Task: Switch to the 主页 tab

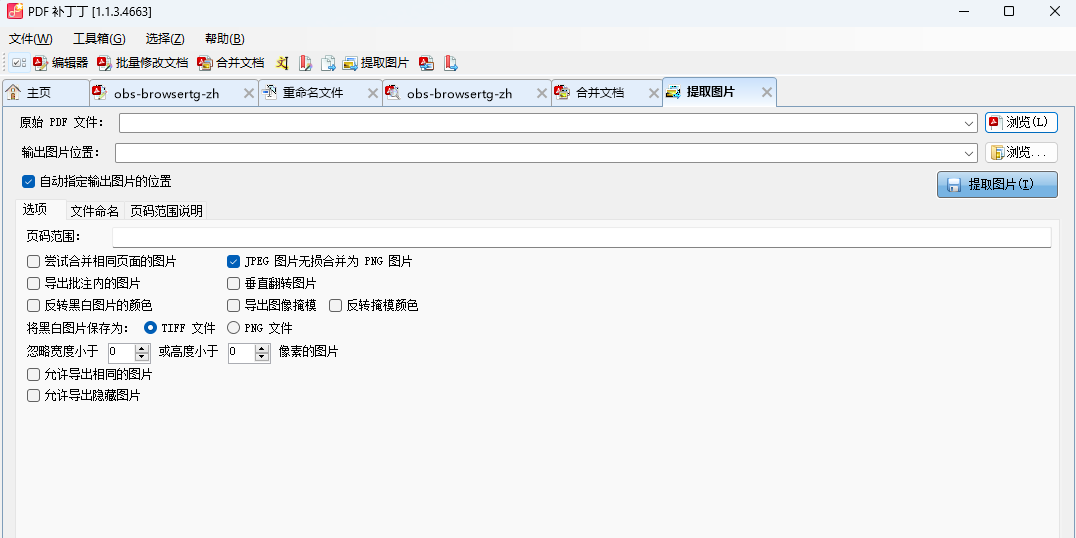Action: point(38,93)
